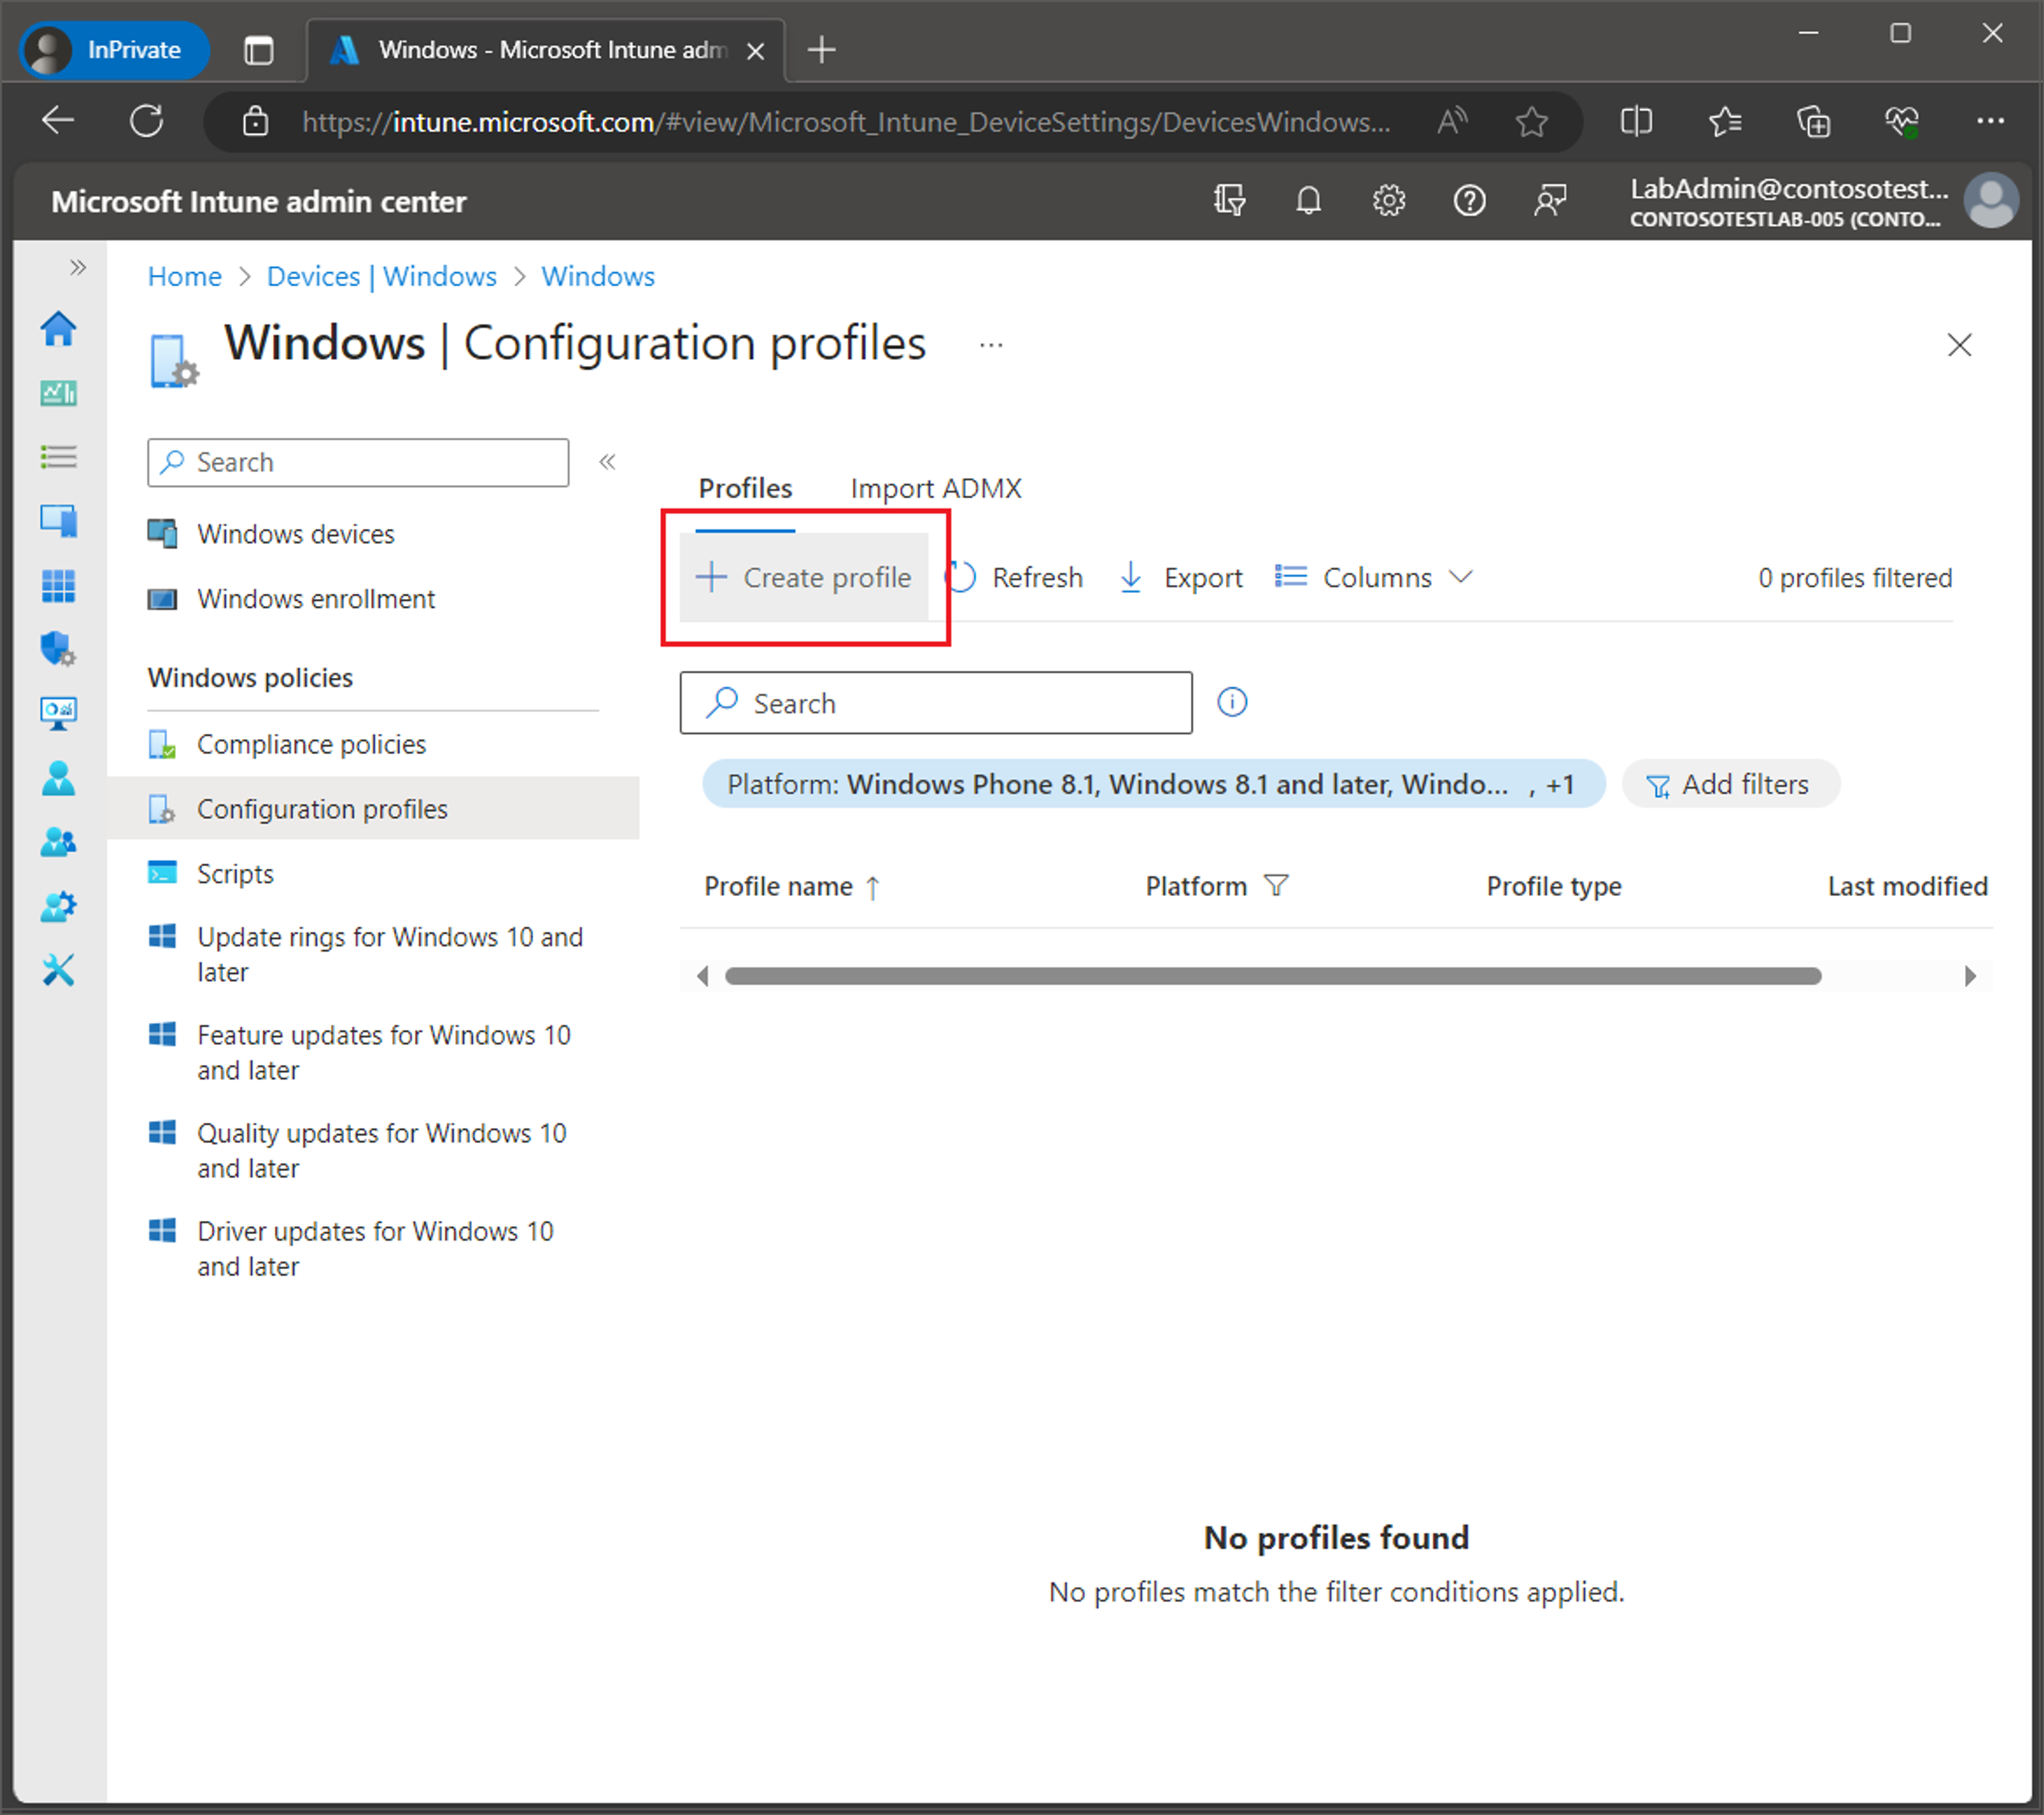This screenshot has height=1815, width=2044.
Task: Click the search info icon
Action: tap(1231, 702)
